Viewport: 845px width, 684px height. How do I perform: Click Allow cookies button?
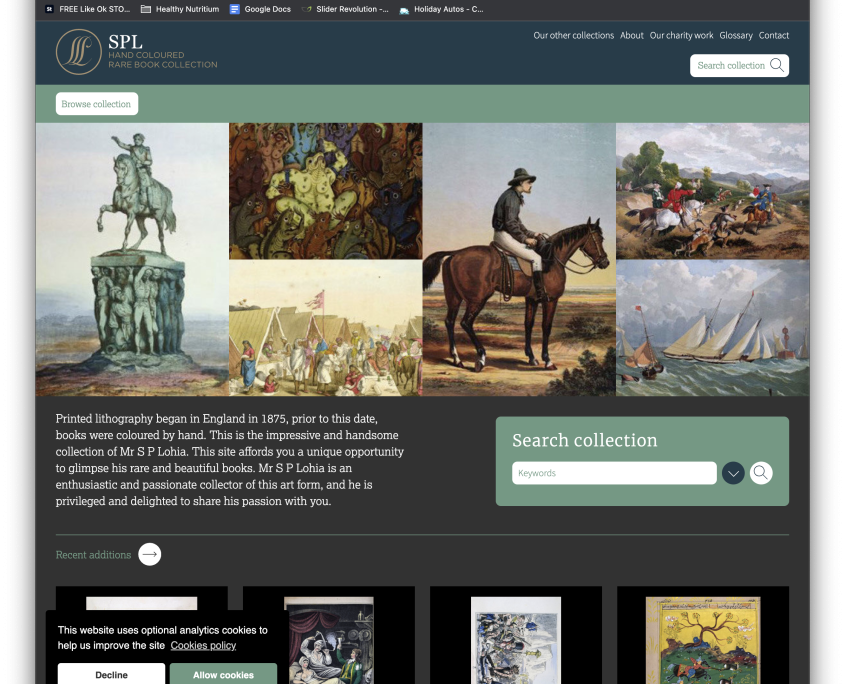(x=223, y=674)
